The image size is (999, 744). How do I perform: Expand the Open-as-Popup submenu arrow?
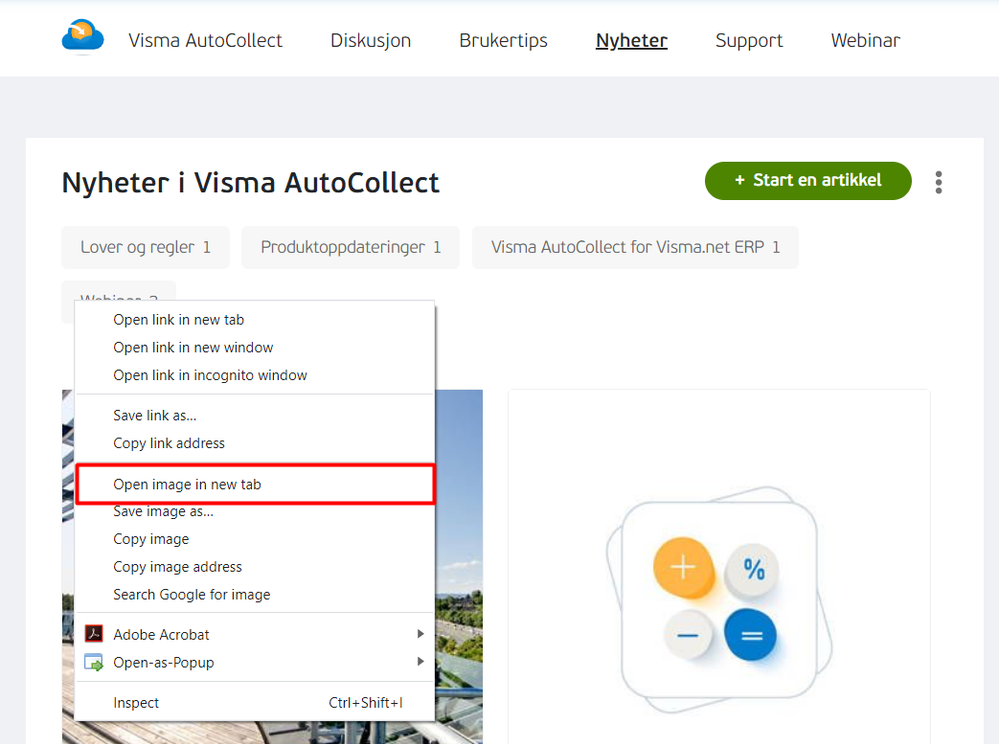pyautogui.click(x=420, y=662)
